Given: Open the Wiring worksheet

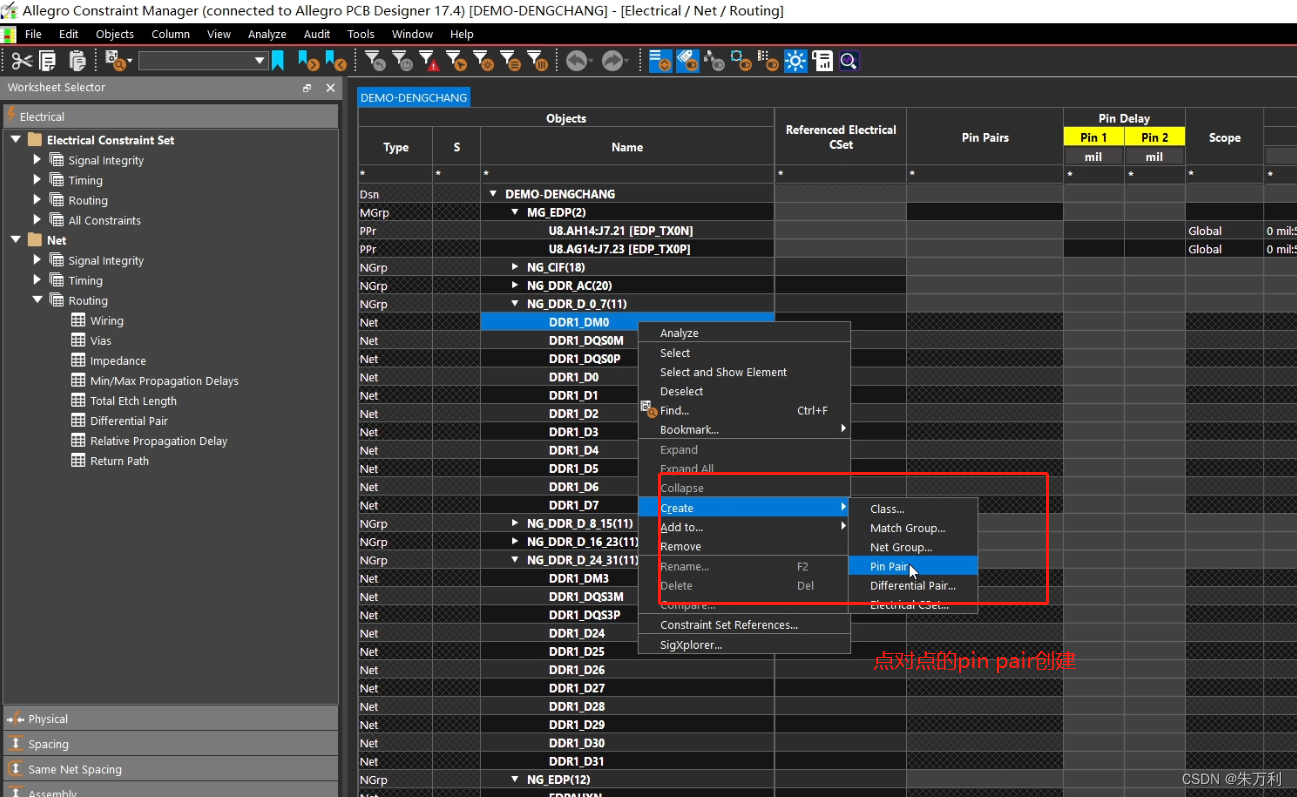Looking at the screenshot, I should 107,321.
